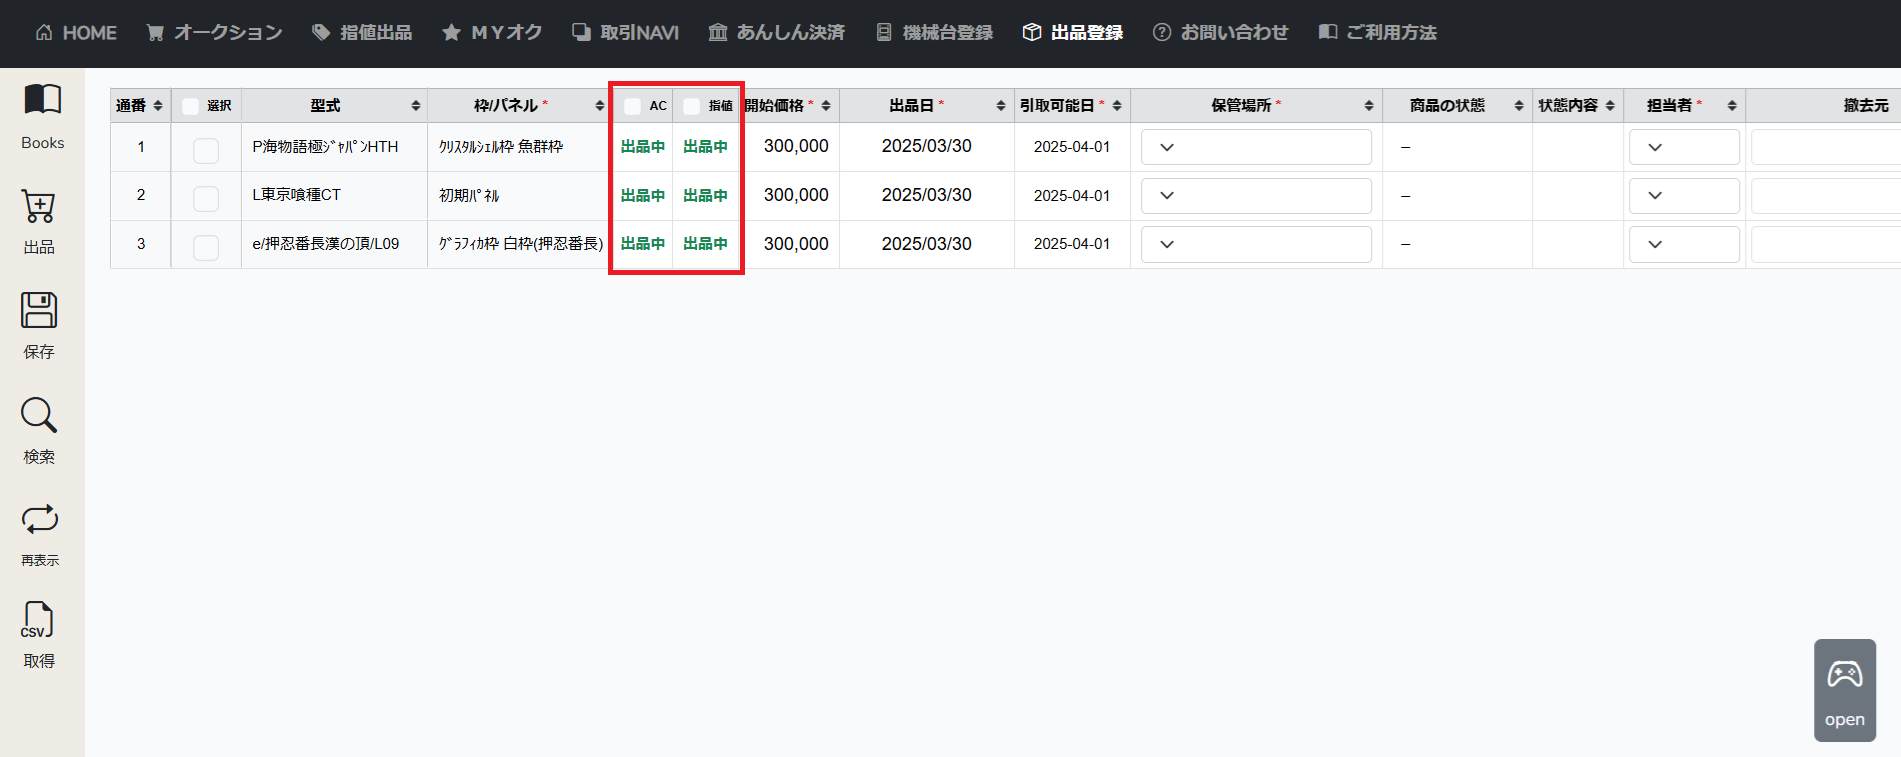Sort by 出品日 column arrows

point(1001,106)
